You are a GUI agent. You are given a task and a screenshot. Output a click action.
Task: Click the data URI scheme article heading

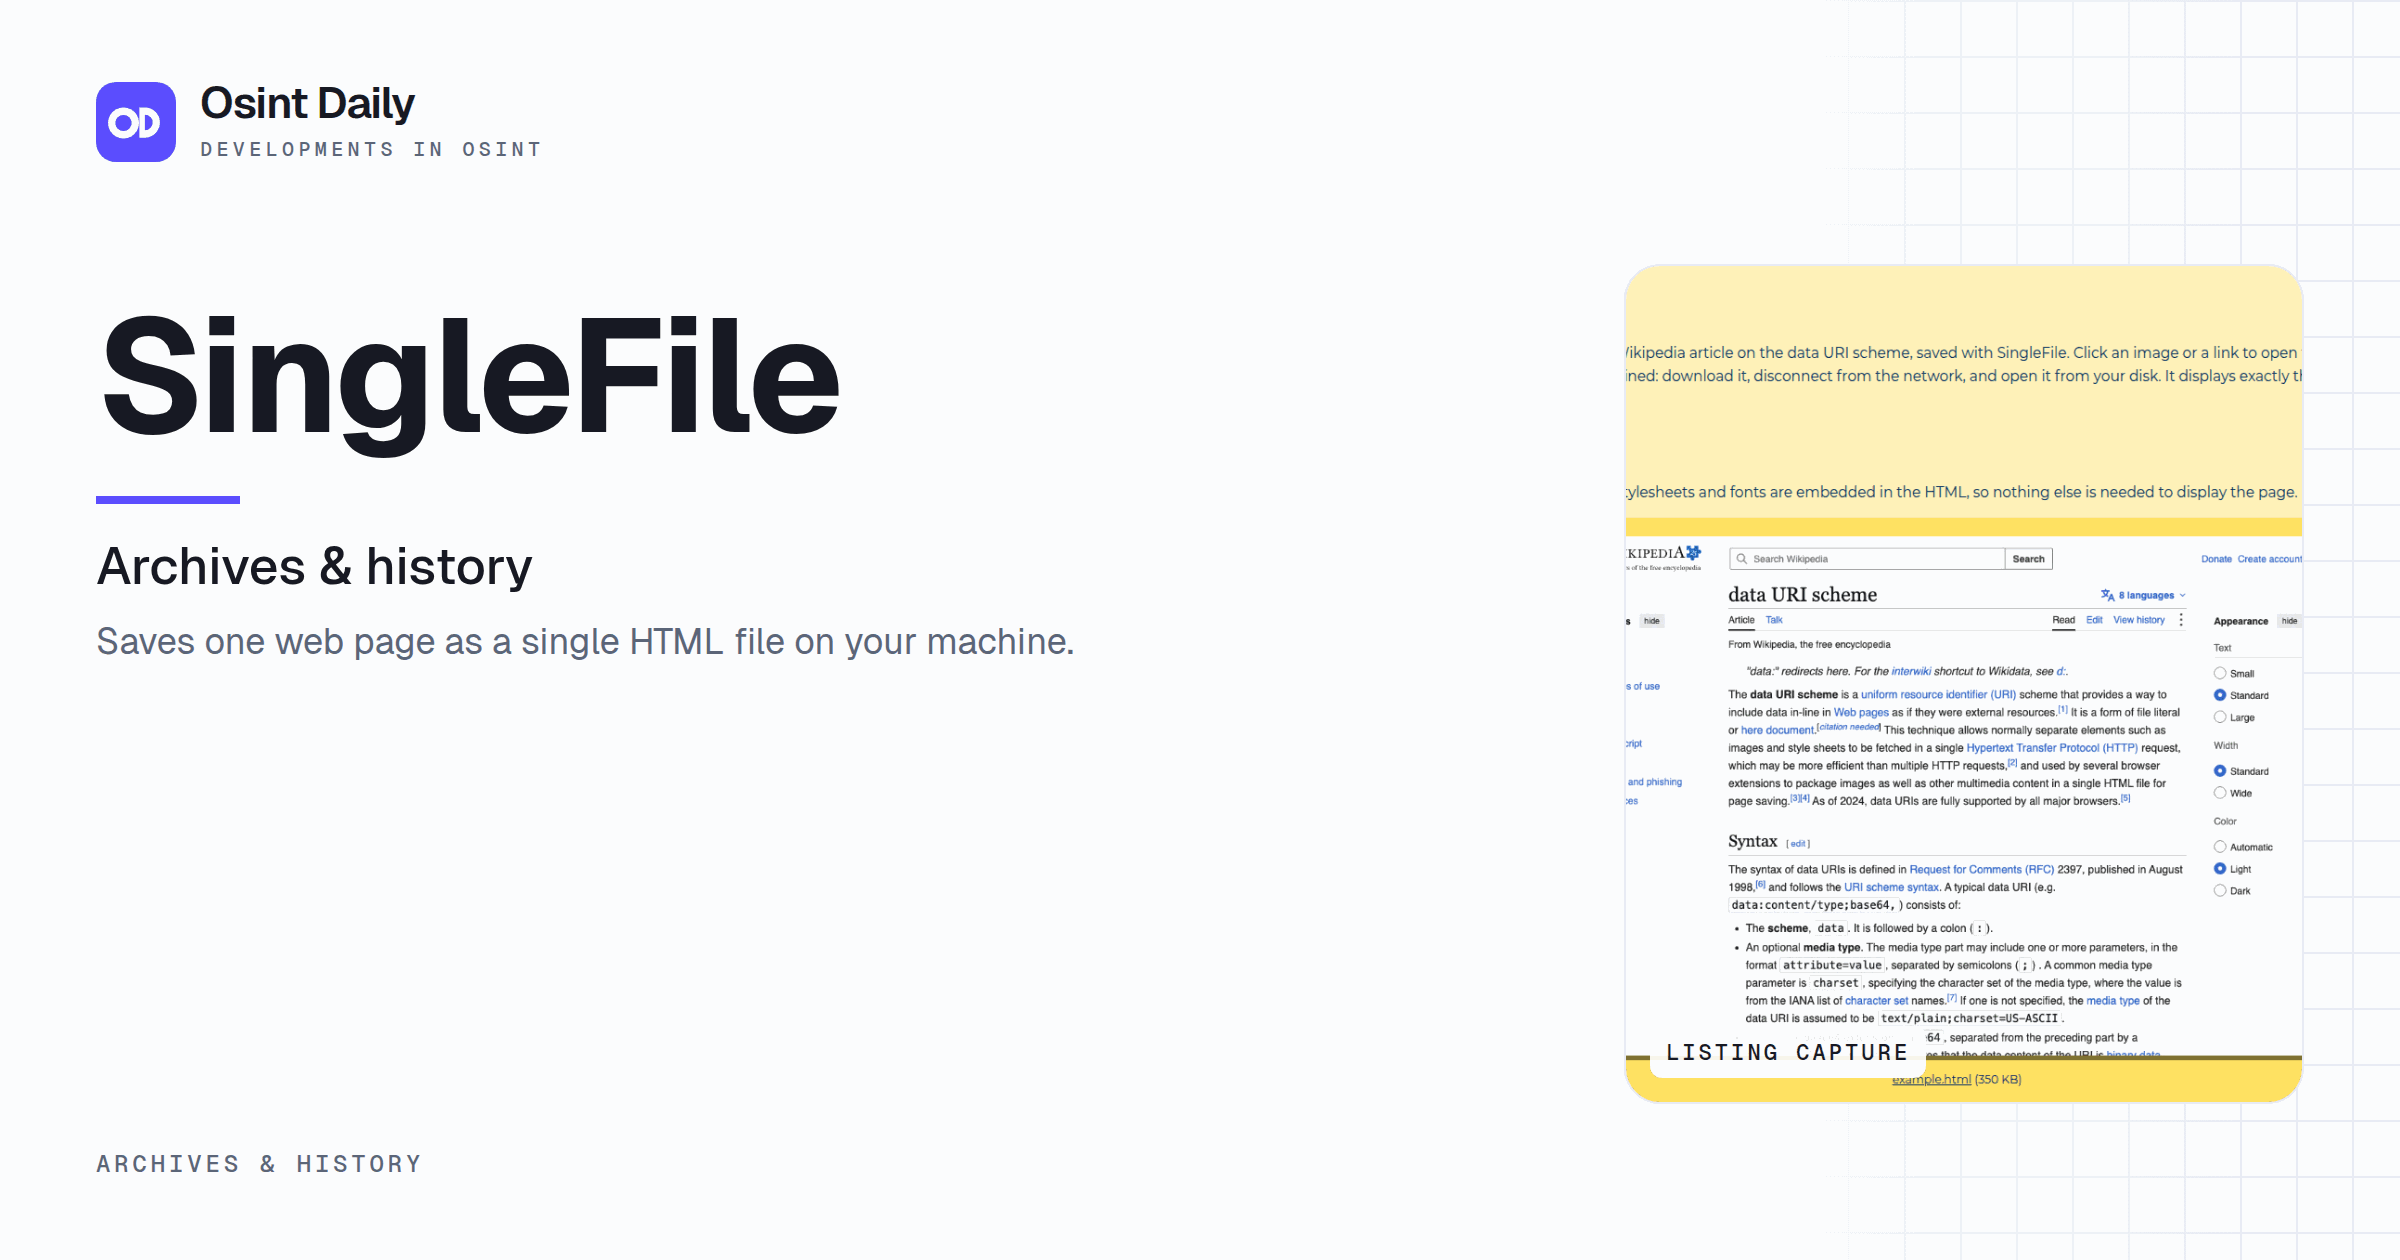pyautogui.click(x=1802, y=594)
